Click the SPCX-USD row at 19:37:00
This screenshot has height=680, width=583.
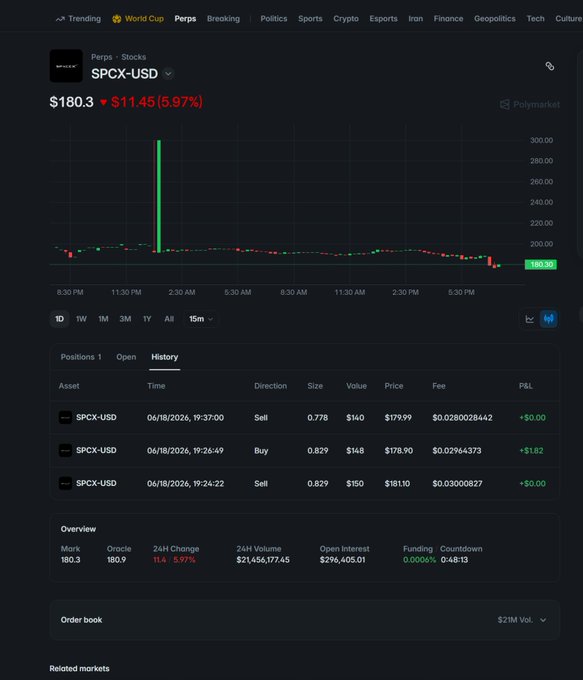pos(305,417)
